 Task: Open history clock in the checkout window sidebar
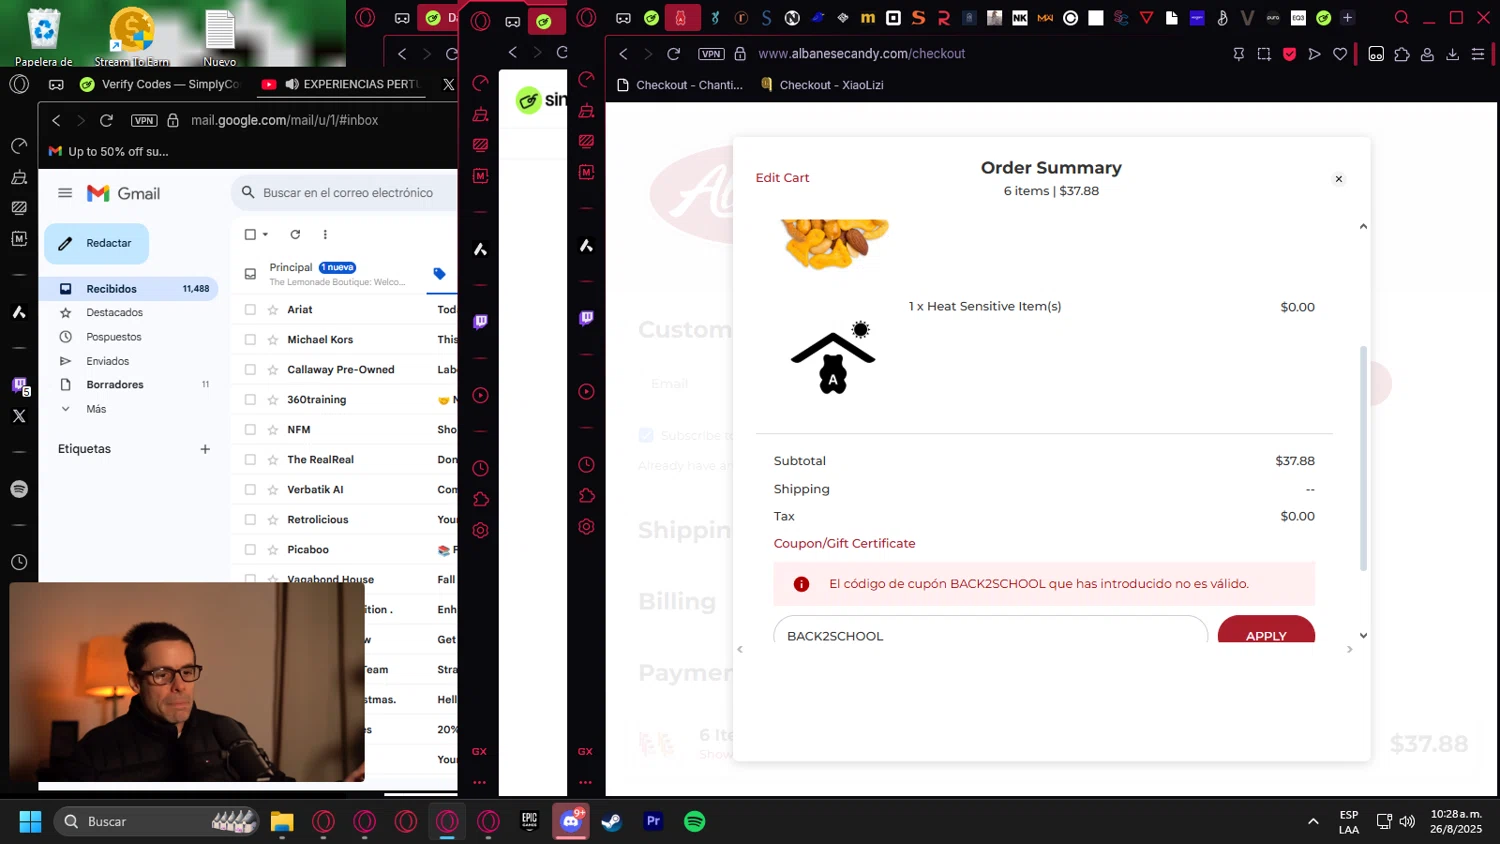[586, 465]
